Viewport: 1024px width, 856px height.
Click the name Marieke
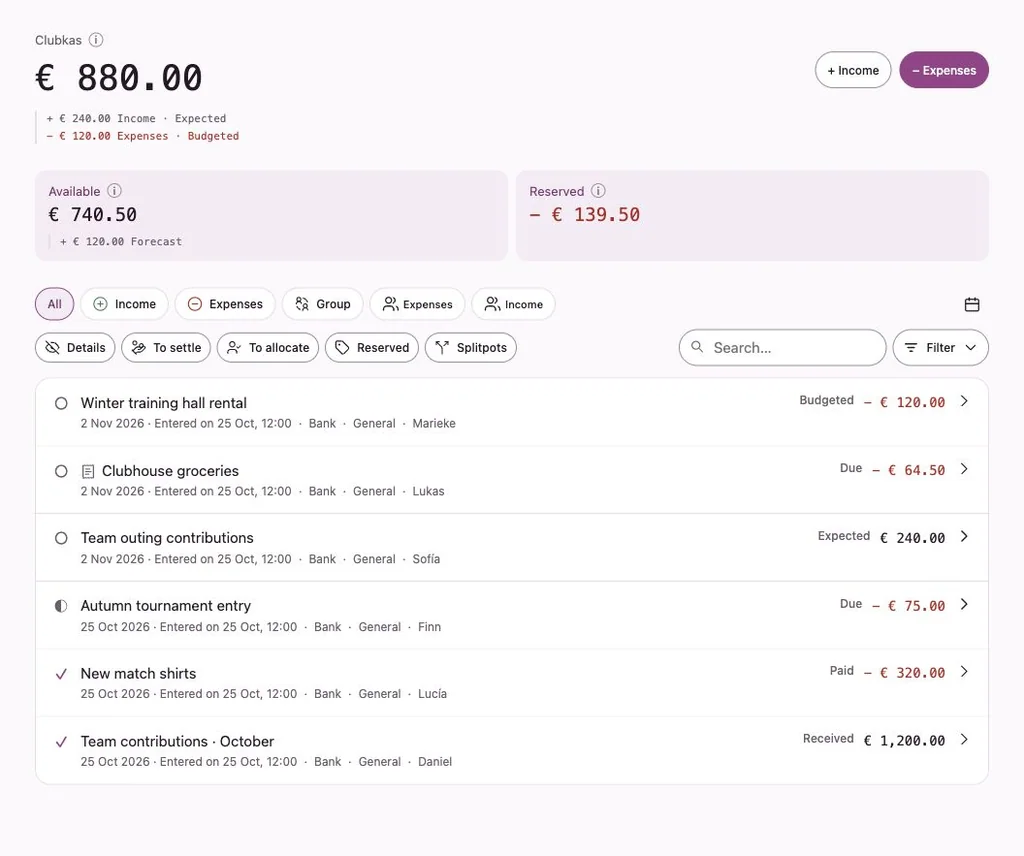pos(434,423)
